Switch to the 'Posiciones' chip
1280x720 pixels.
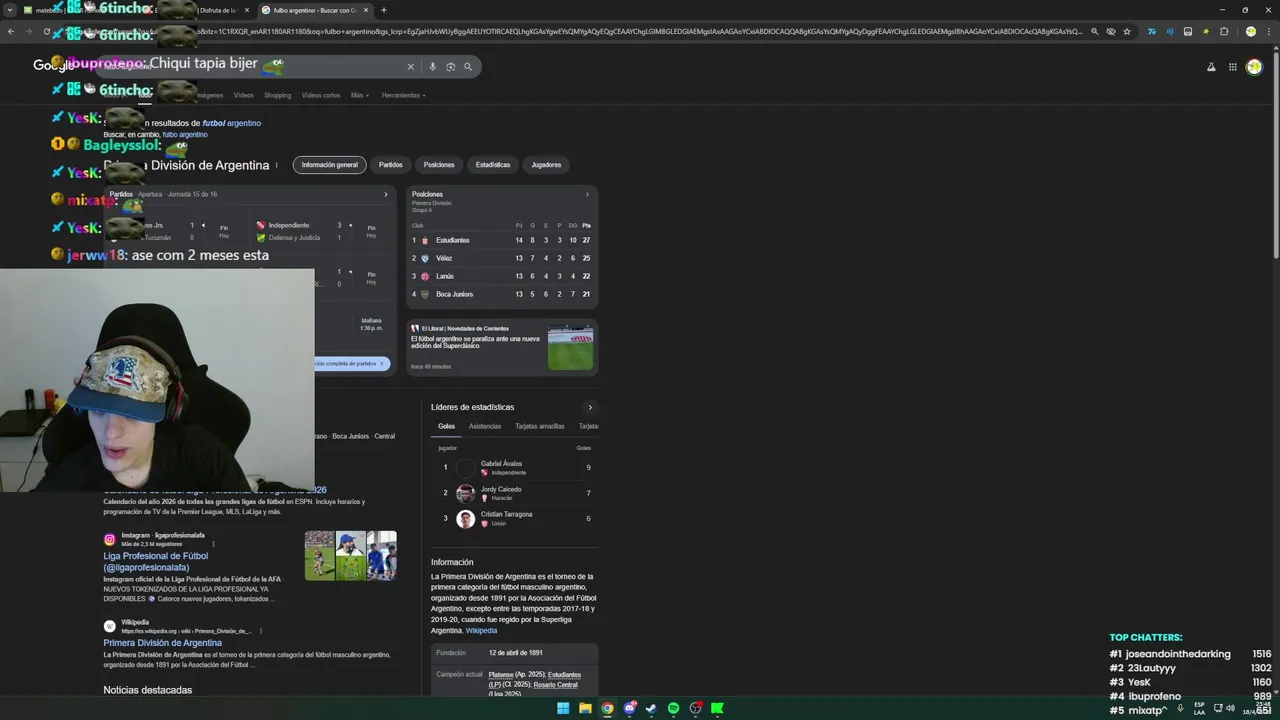pos(439,164)
